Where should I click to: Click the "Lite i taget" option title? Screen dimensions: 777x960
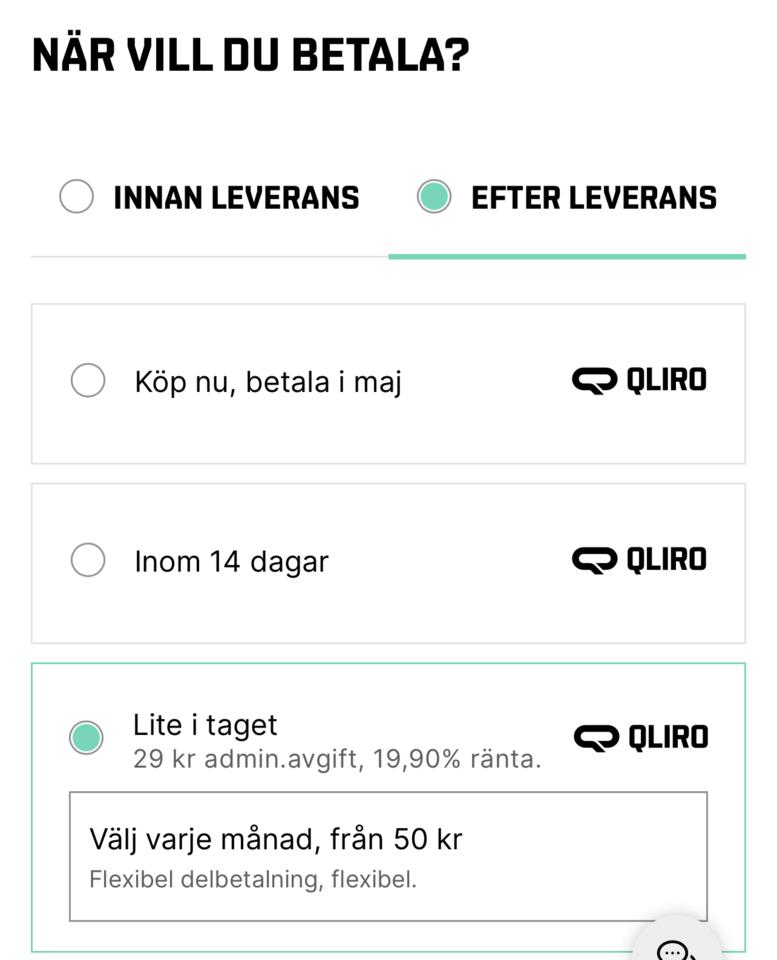205,725
